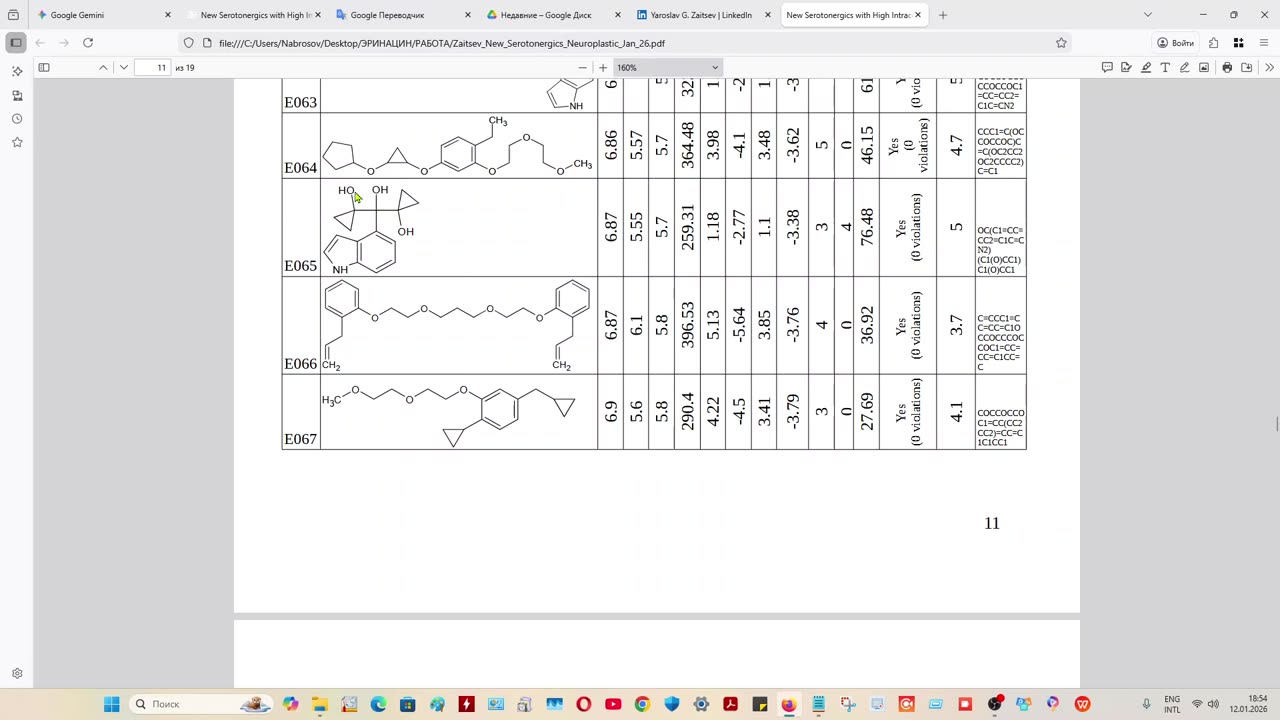The width and height of the screenshot is (1280, 720).
Task: Select the PDF highlight tool
Action: click(1146, 67)
